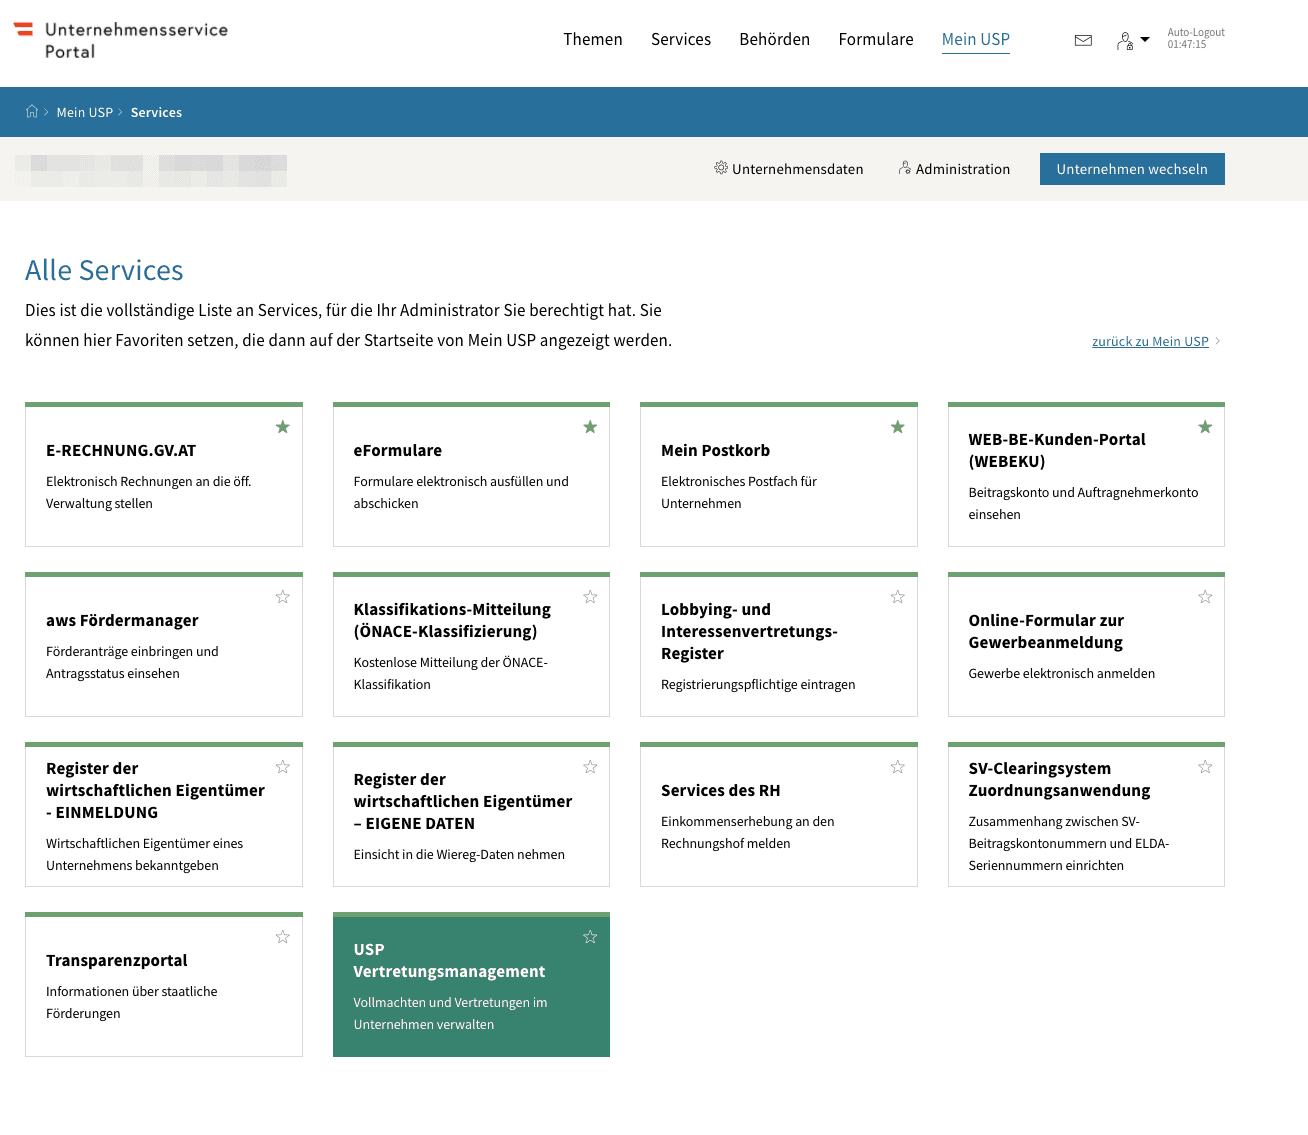This screenshot has width=1308, height=1135.
Task: Star the USP Vertretungsmanagement card
Action: click(590, 937)
